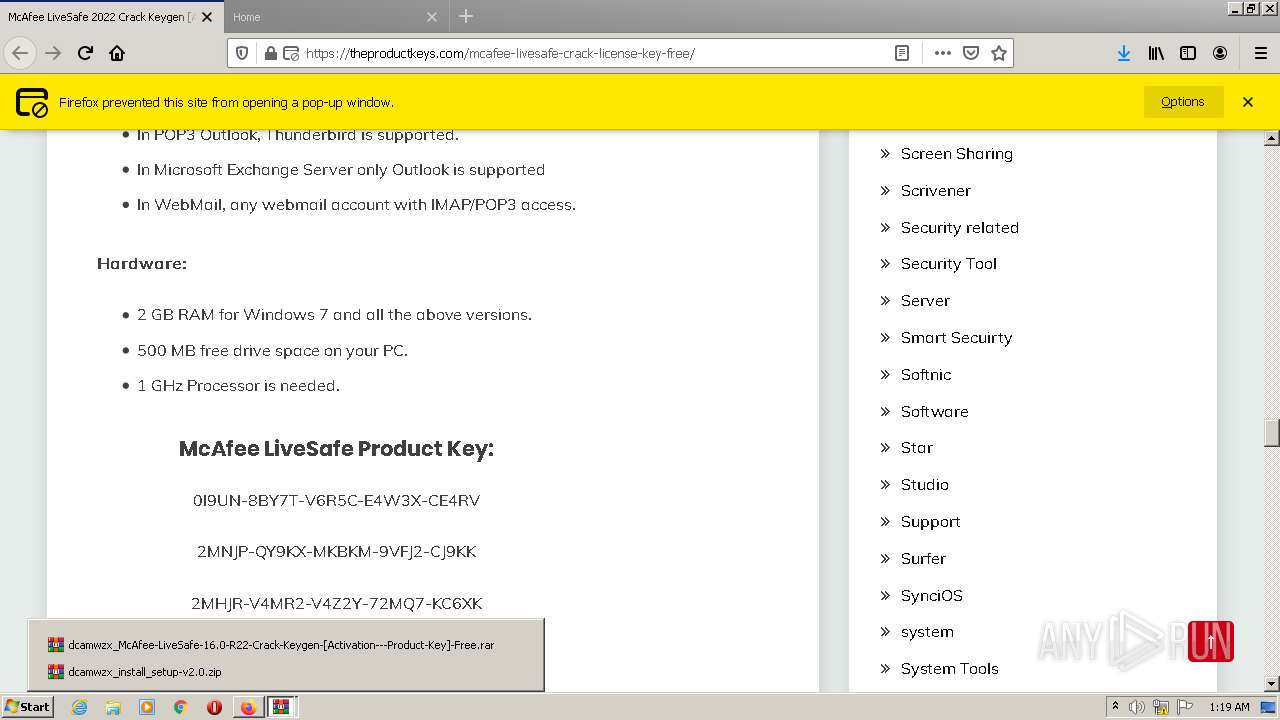This screenshot has width=1280, height=720.
Task: Open the SynciOS category
Action: 932,596
